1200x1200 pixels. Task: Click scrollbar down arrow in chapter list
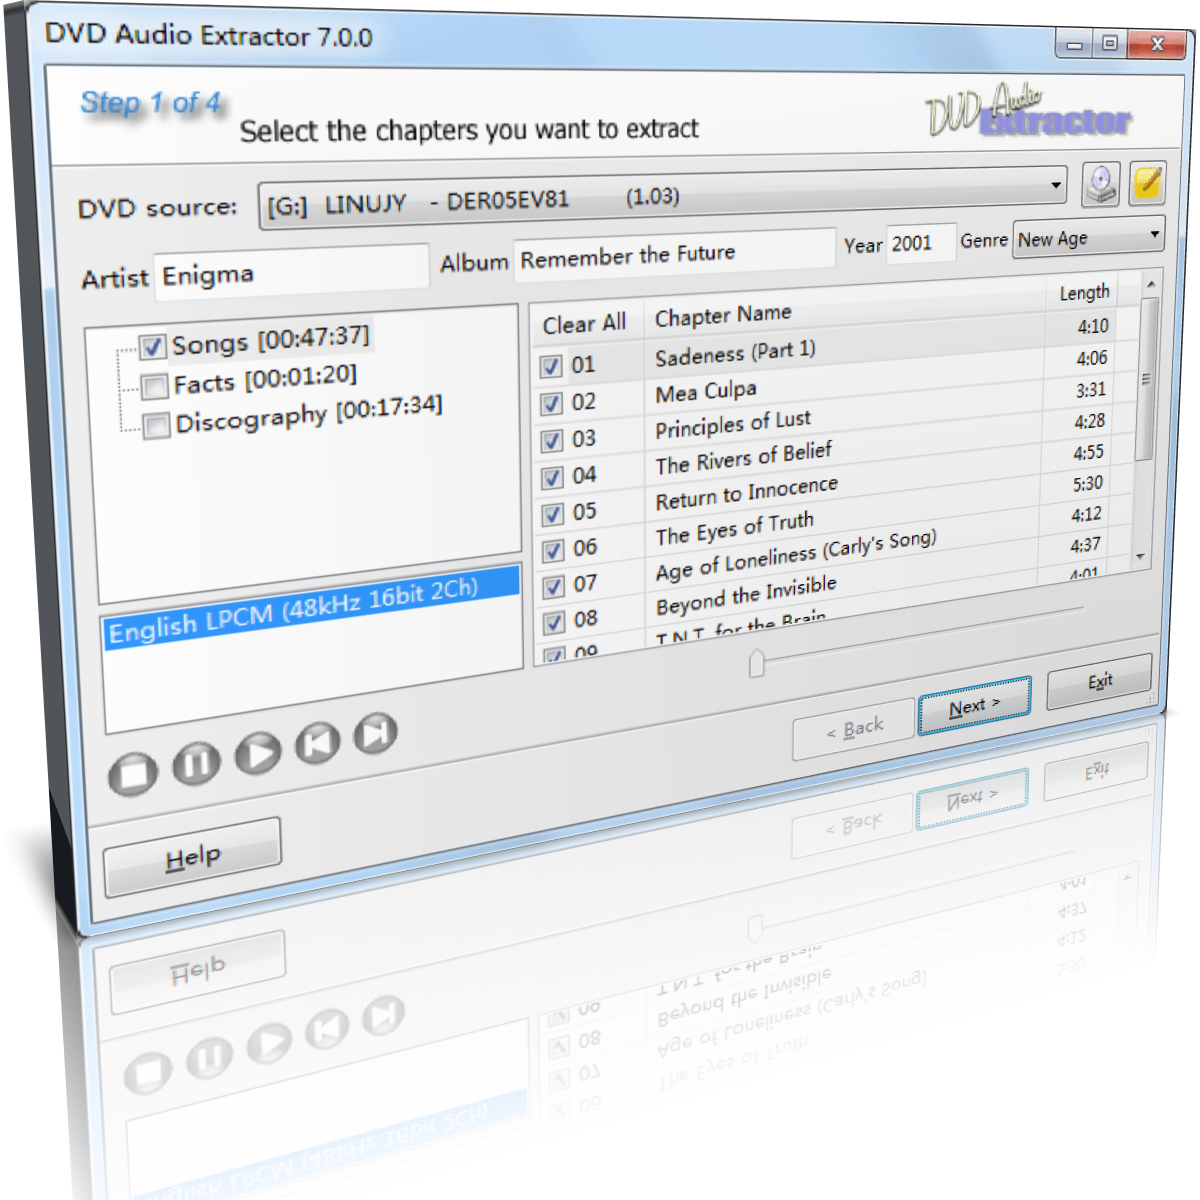(x=1141, y=556)
